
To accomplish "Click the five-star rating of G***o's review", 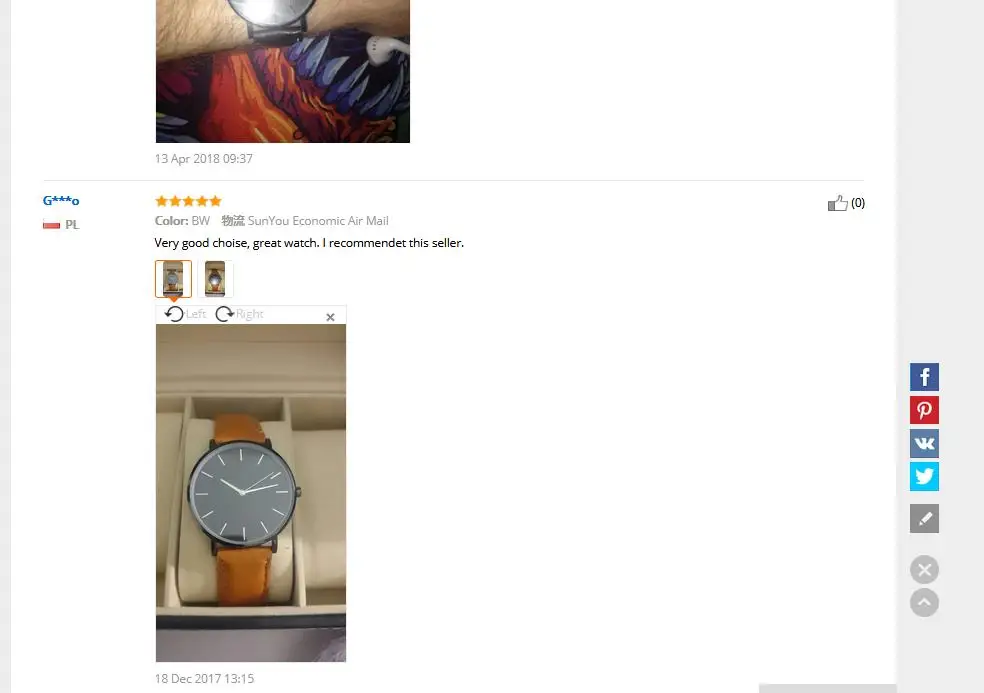I will [x=188, y=201].
